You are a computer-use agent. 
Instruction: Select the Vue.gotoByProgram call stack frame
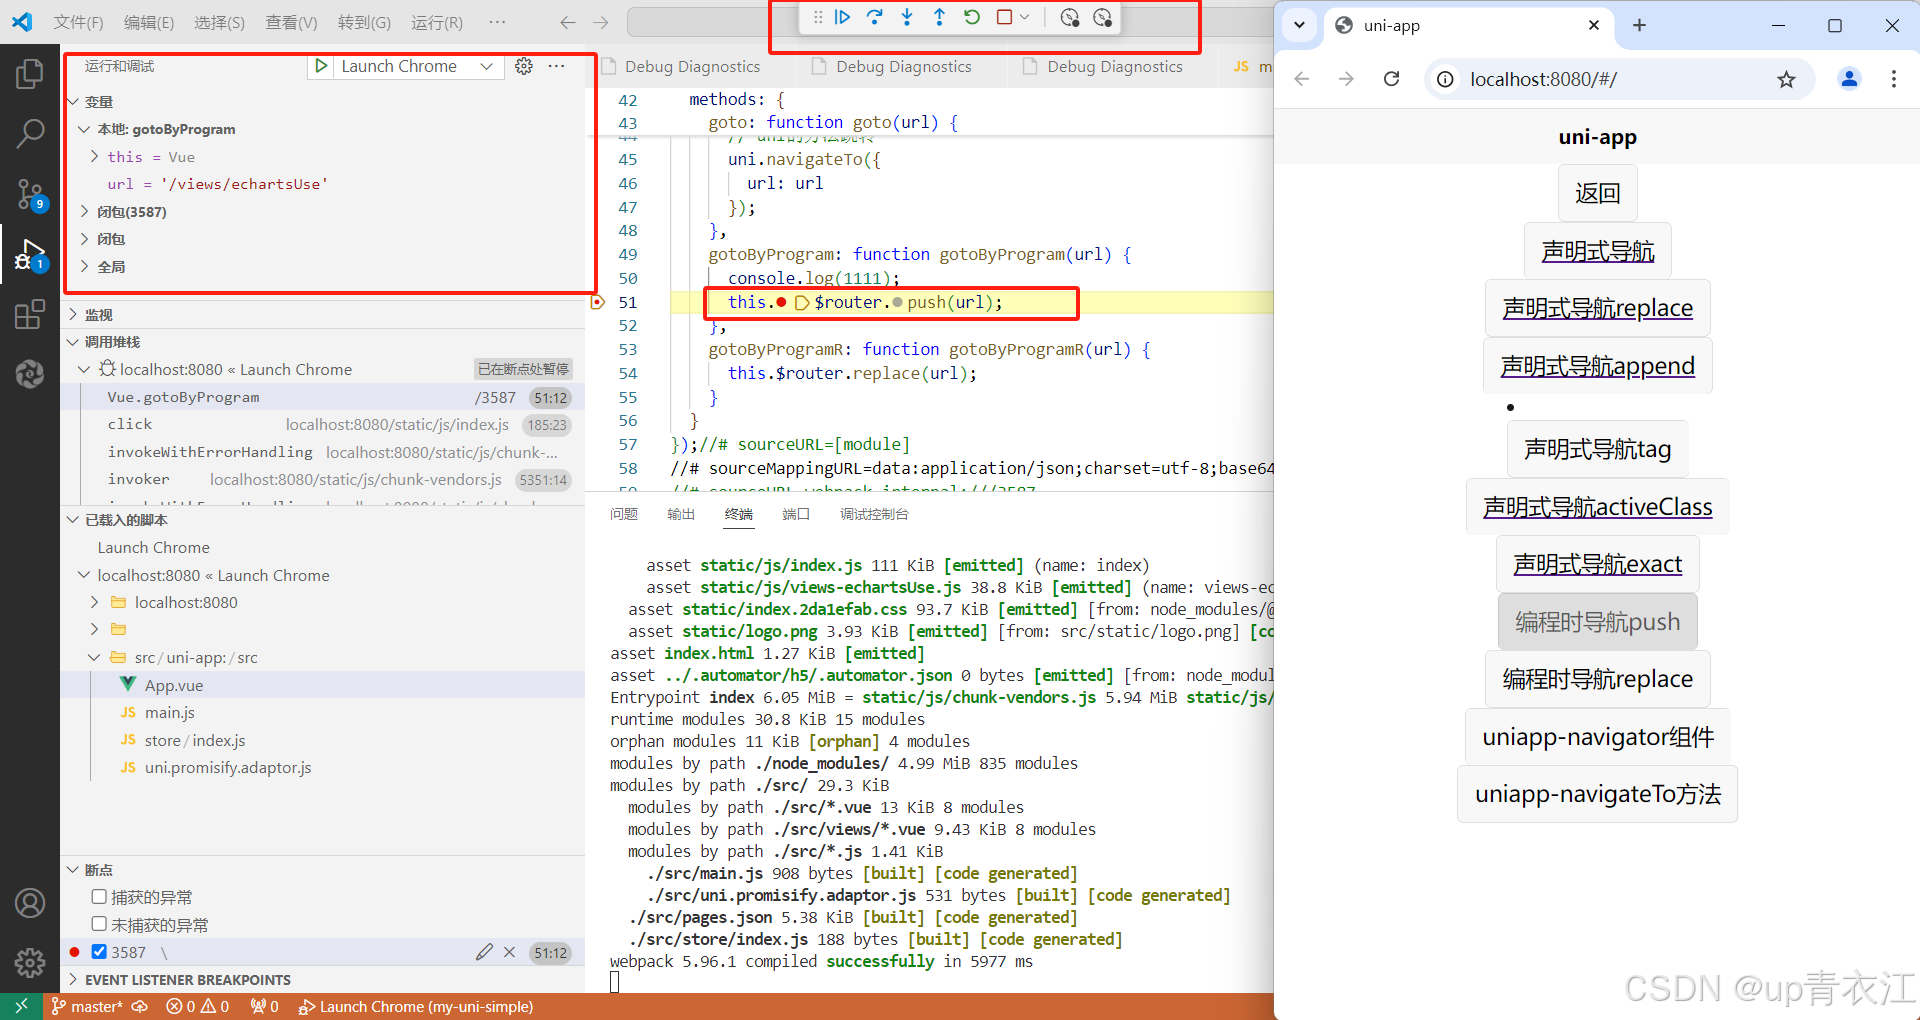click(x=322, y=397)
